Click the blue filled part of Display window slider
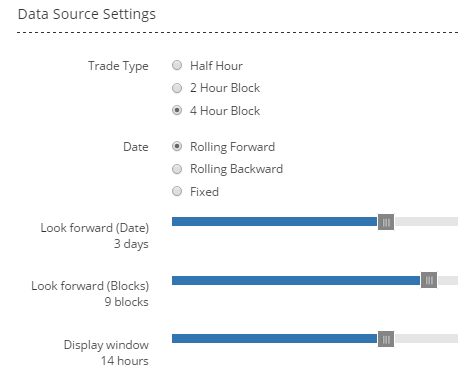 click(x=275, y=339)
